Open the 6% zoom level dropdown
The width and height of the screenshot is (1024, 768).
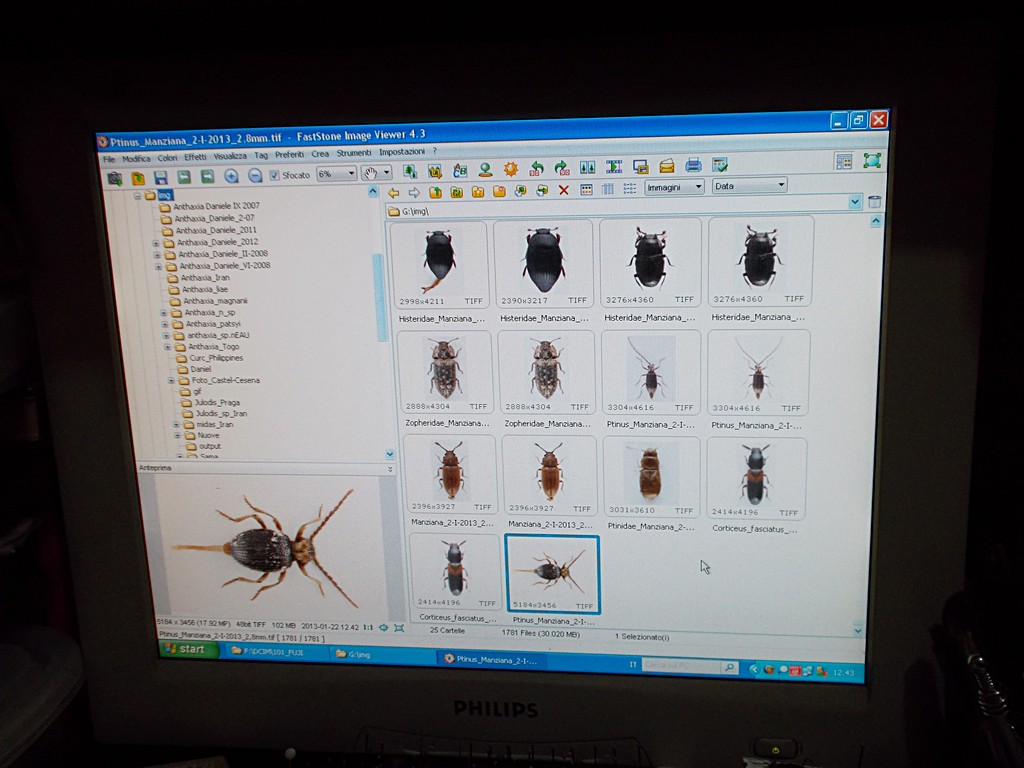[336, 174]
